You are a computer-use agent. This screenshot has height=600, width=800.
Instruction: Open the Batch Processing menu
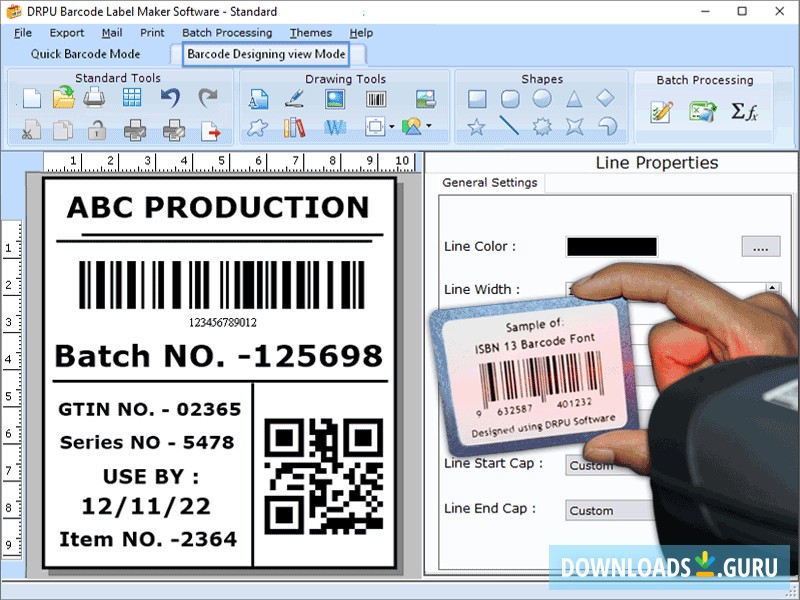[227, 33]
